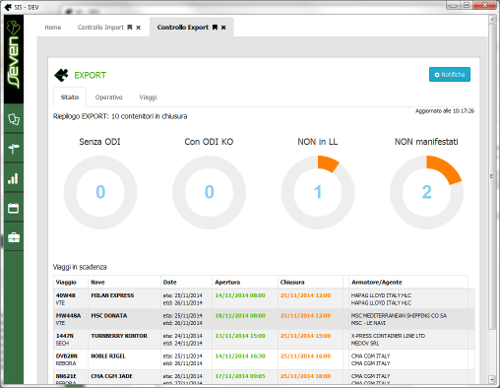Open the calendar icon in sidebar

pyautogui.click(x=14, y=208)
